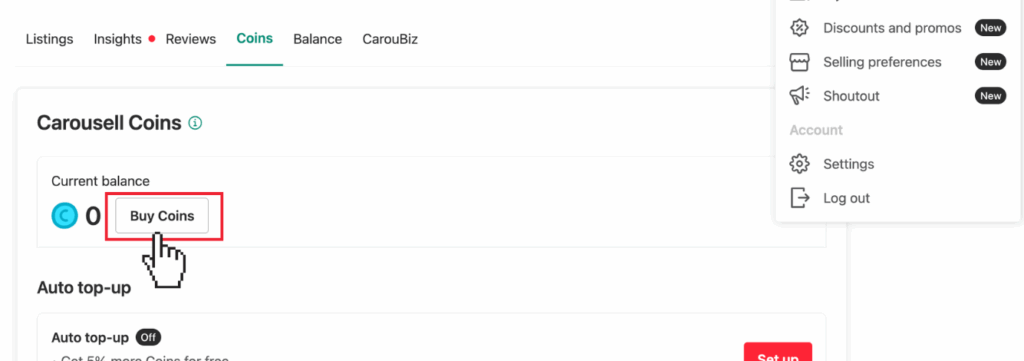Choose the Log out menu text
This screenshot has height=361, width=1024.
(x=846, y=198)
